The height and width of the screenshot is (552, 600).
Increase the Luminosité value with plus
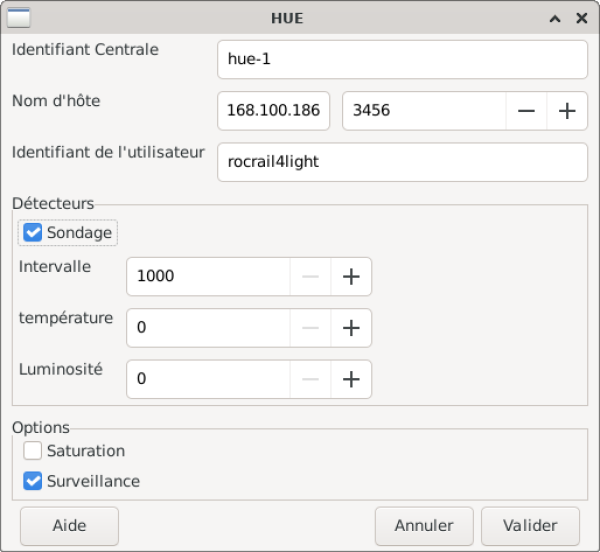pyautogui.click(x=351, y=379)
